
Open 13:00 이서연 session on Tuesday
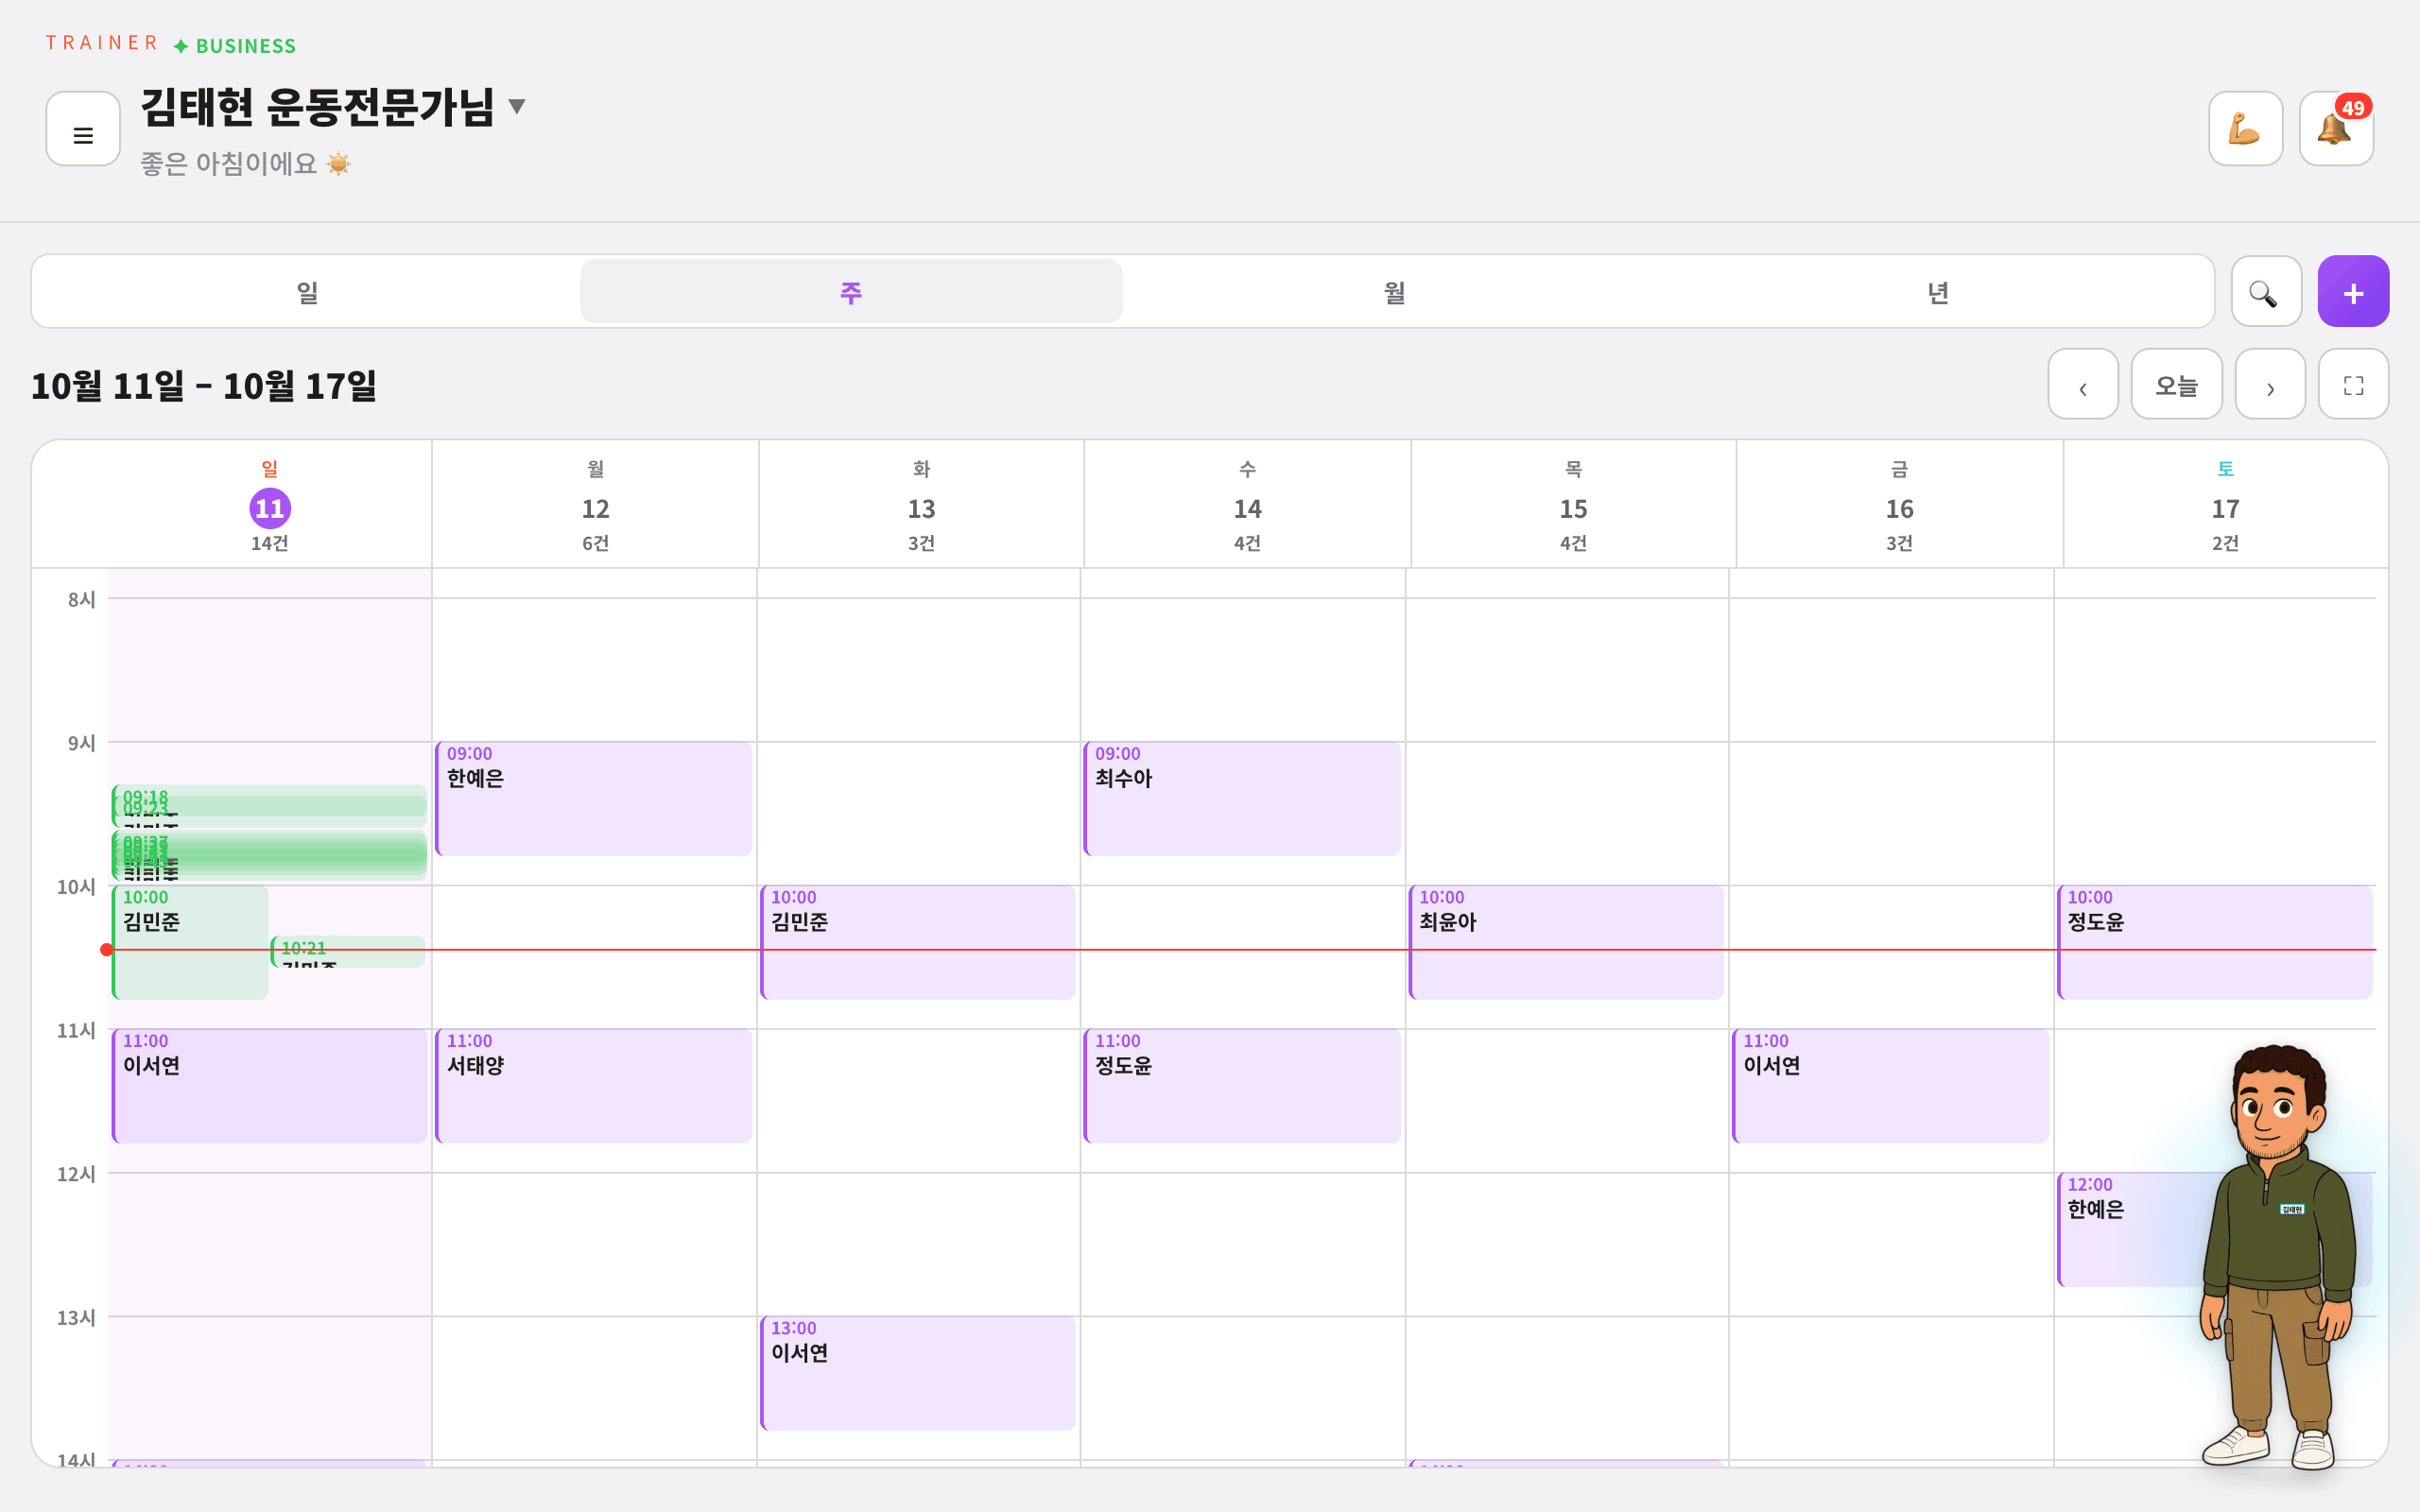tap(918, 1373)
